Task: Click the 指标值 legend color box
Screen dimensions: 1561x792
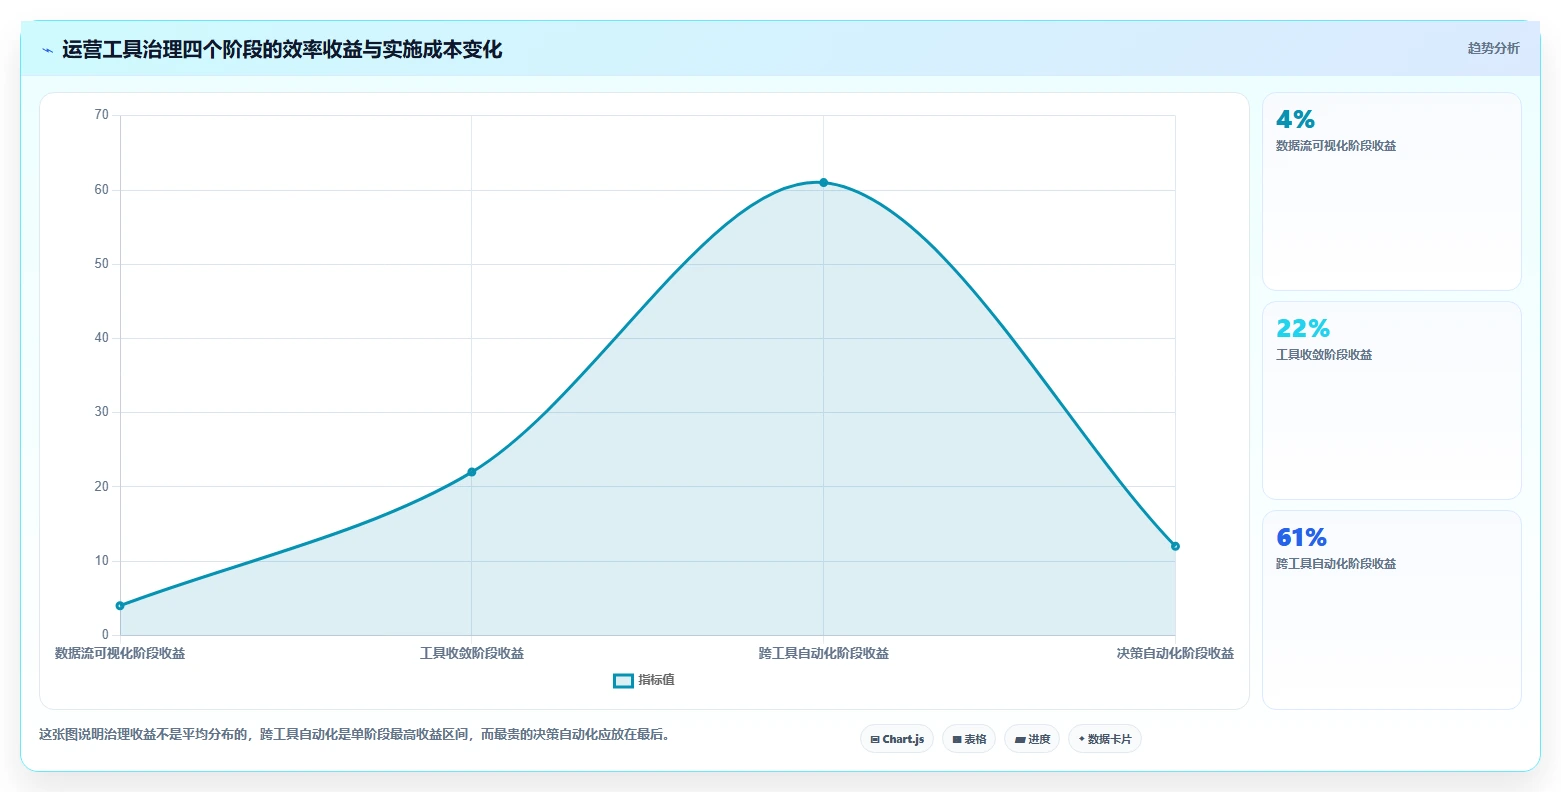Action: coord(623,681)
